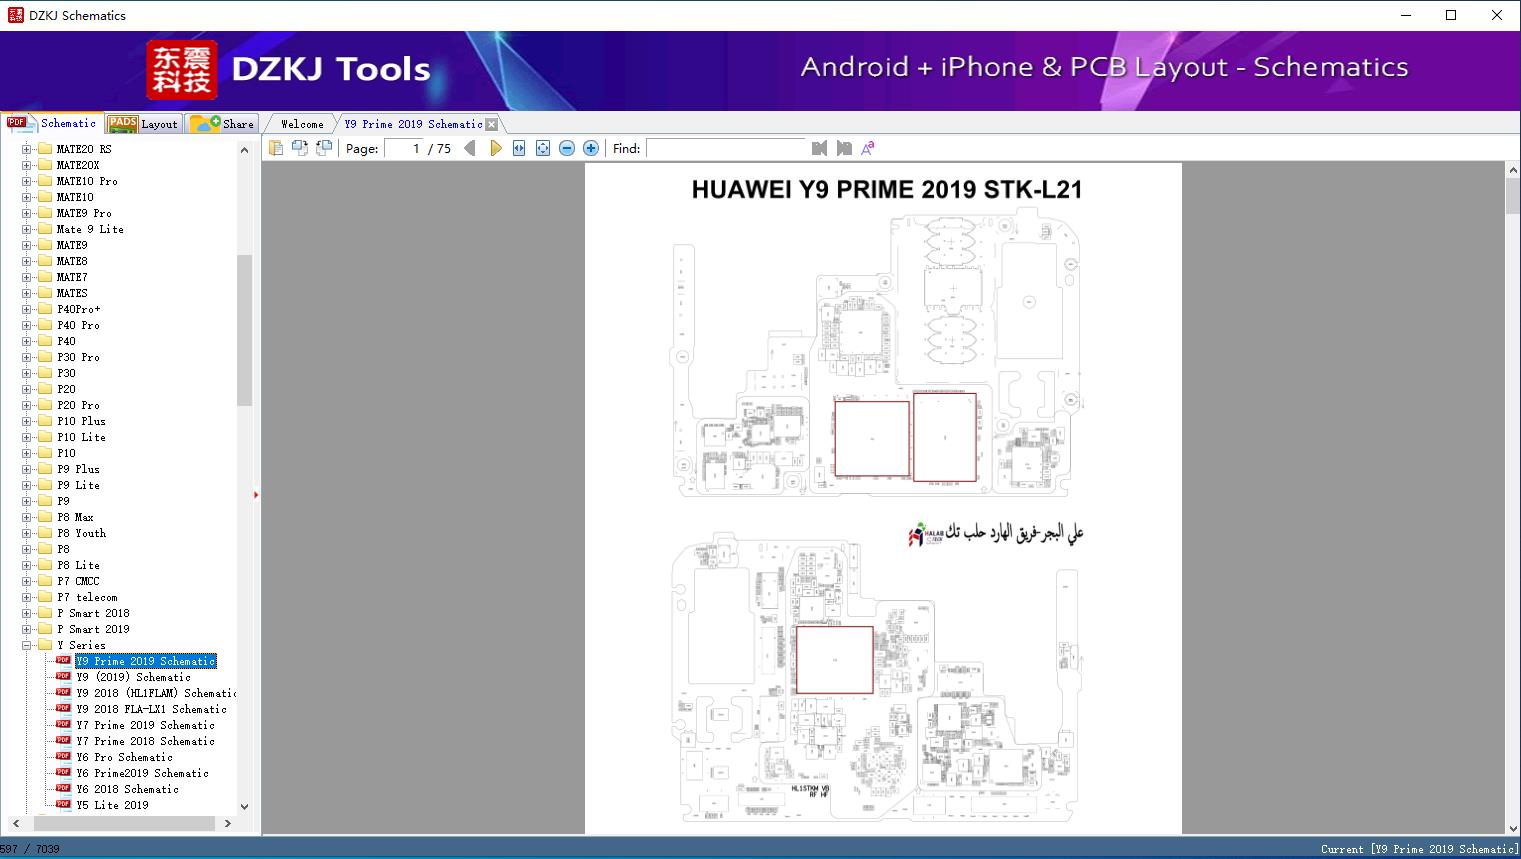
Task: Click the document's vertical scrollbar thumb
Action: (x=1512, y=196)
